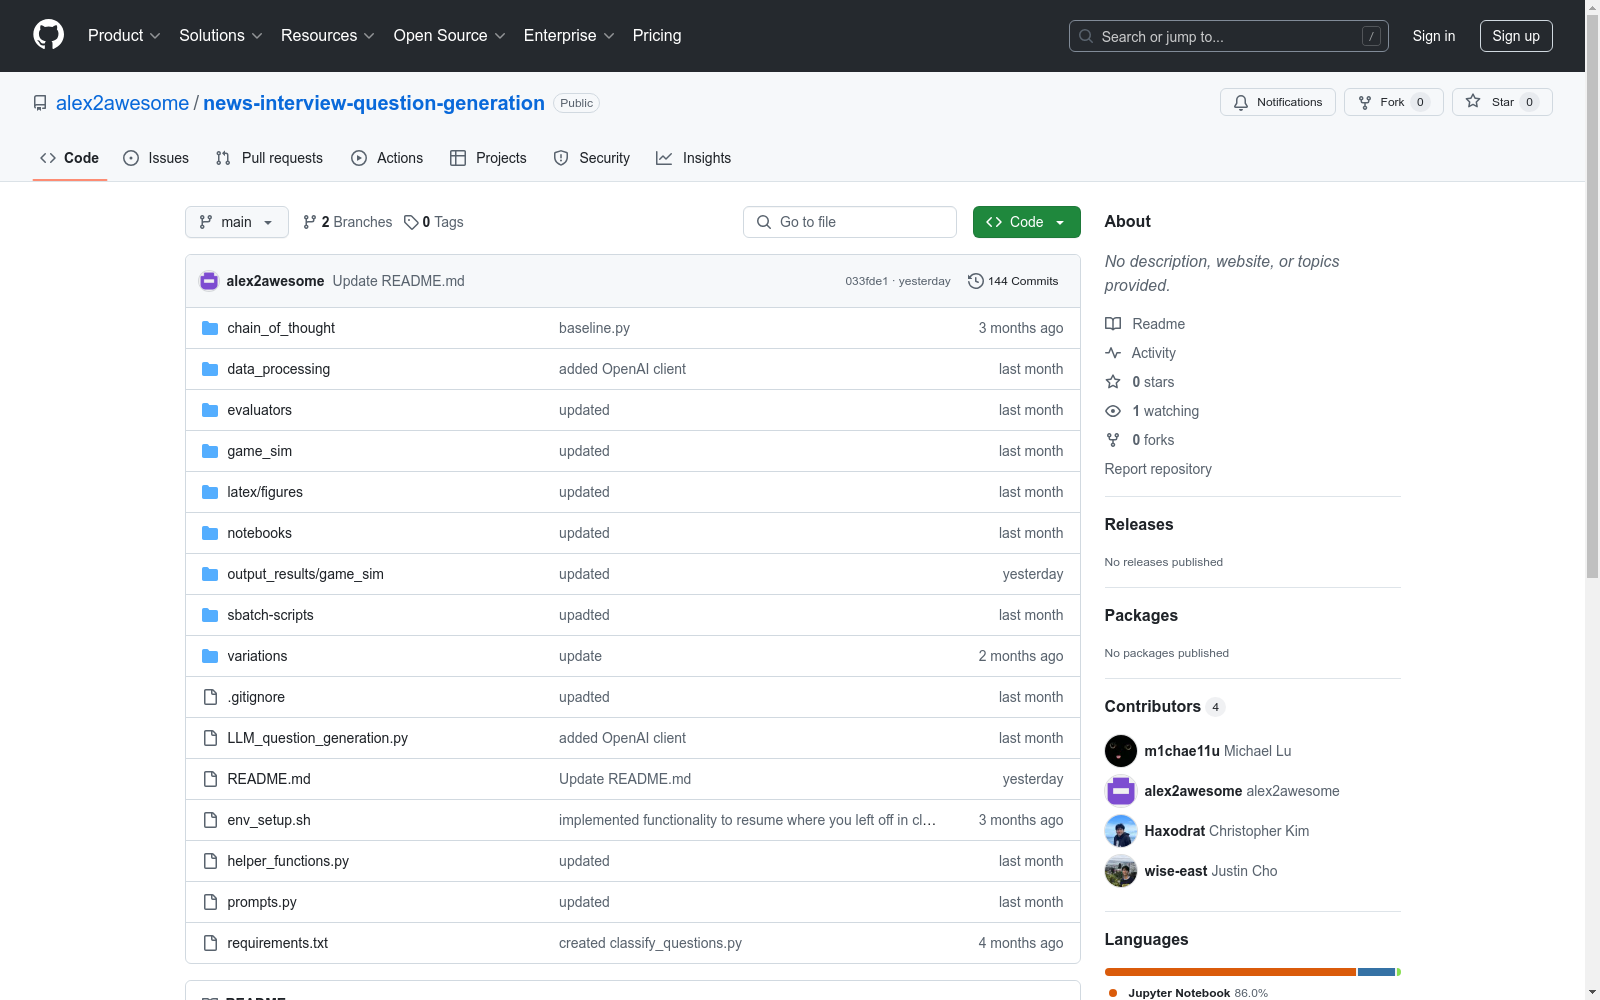Viewport: 1600px width, 1000px height.
Task: Focus the Go to file input
Action: [x=850, y=222]
